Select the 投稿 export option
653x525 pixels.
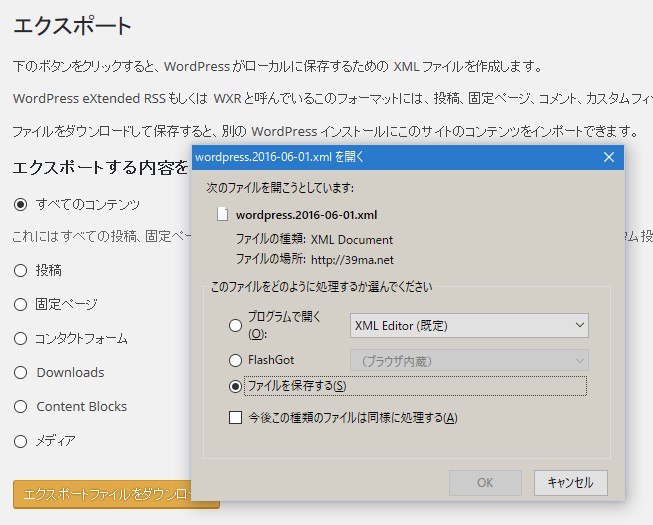point(20,271)
